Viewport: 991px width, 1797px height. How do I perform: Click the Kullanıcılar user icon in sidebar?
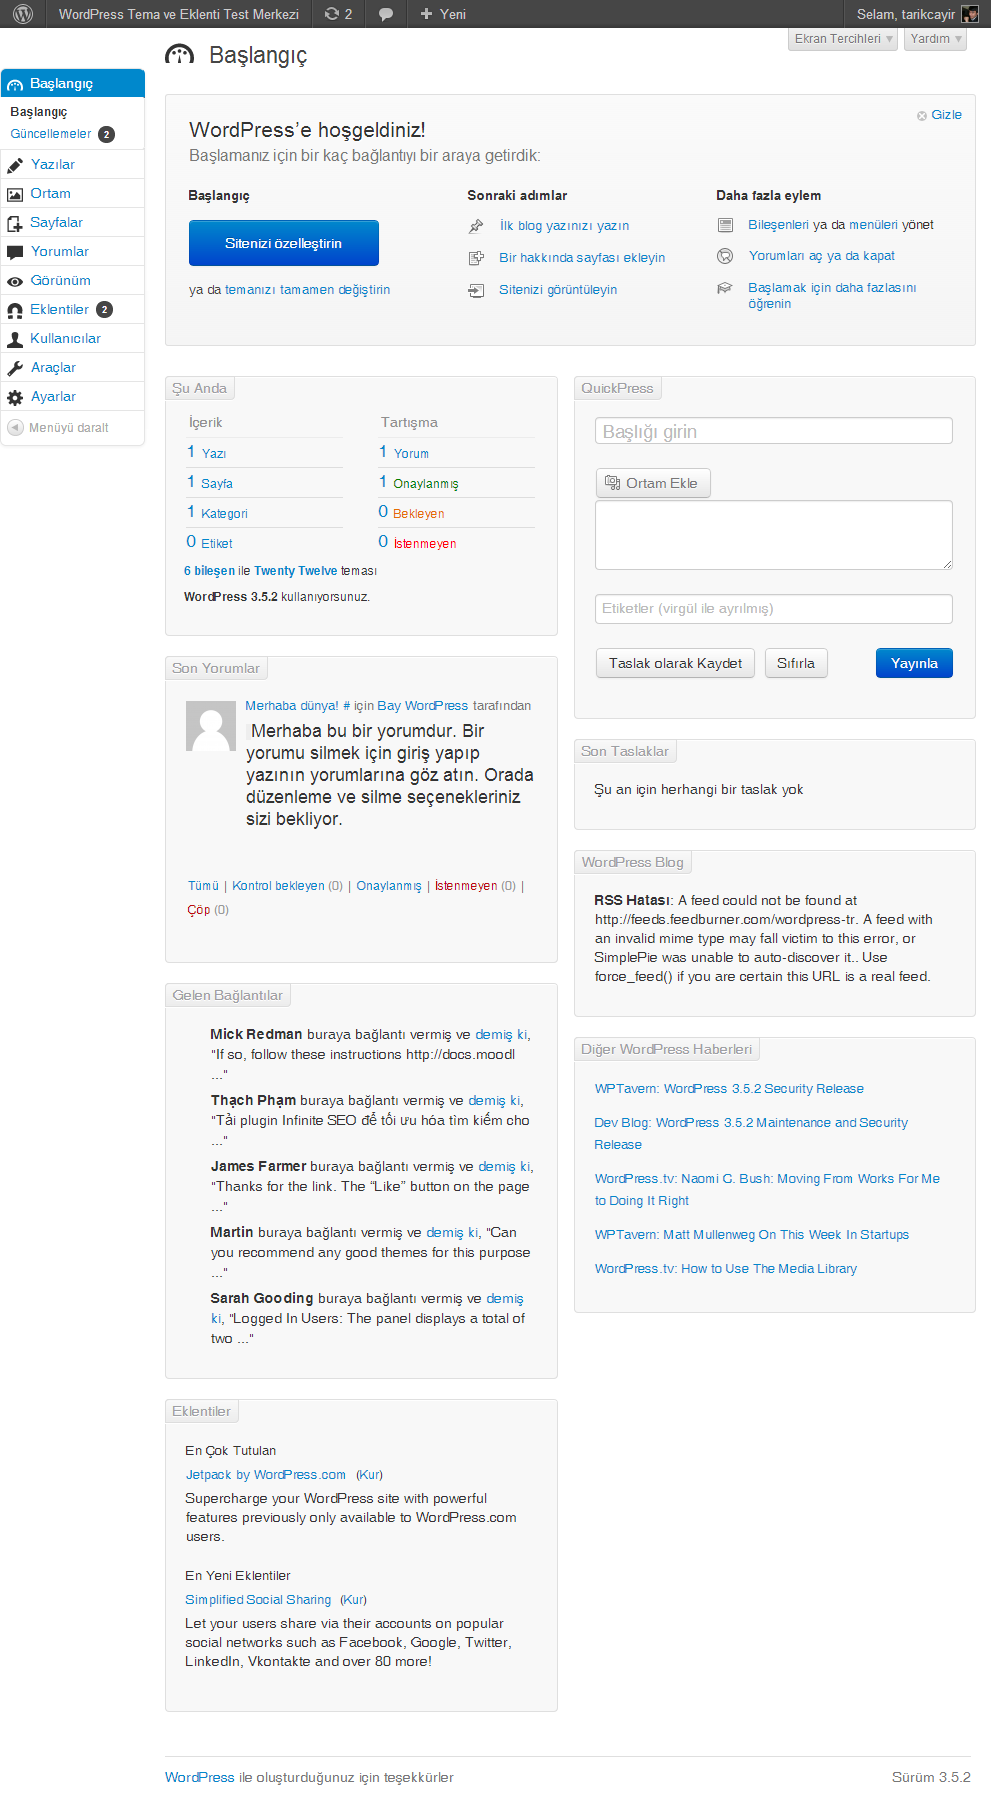(x=15, y=339)
